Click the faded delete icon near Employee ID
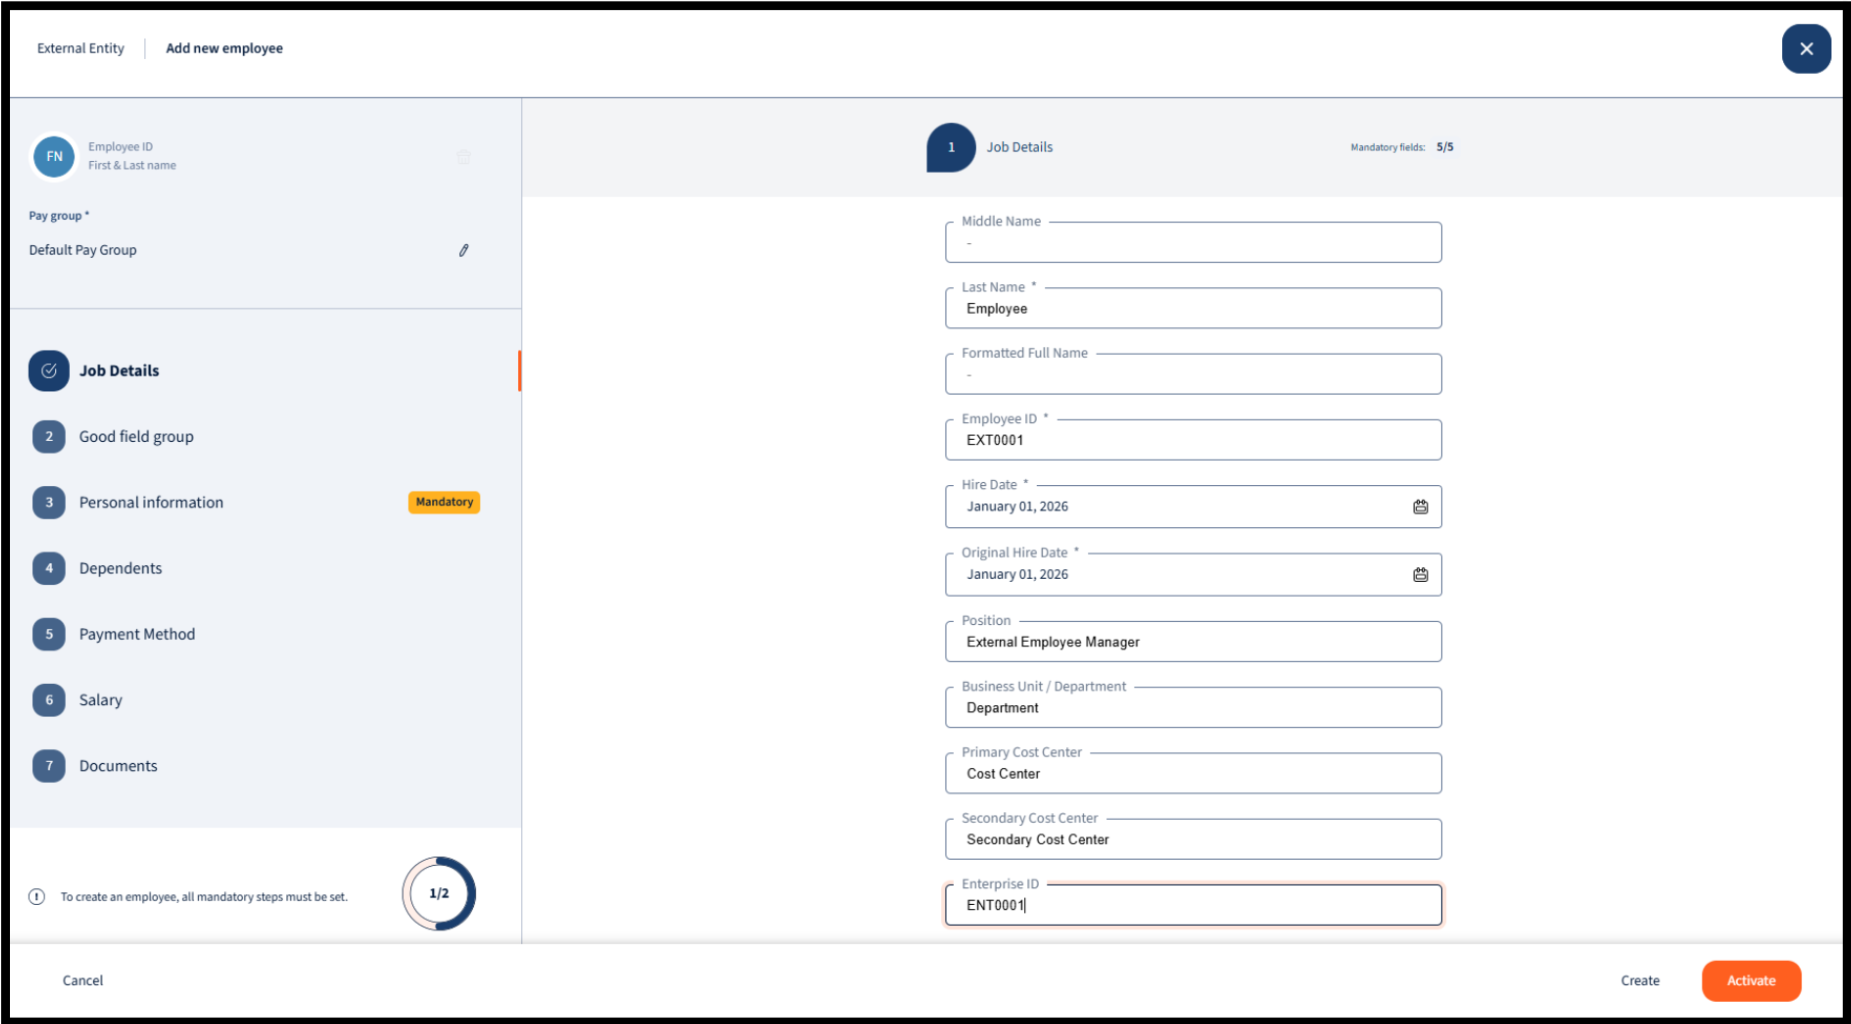This screenshot has height=1024, width=1851. pos(464,157)
